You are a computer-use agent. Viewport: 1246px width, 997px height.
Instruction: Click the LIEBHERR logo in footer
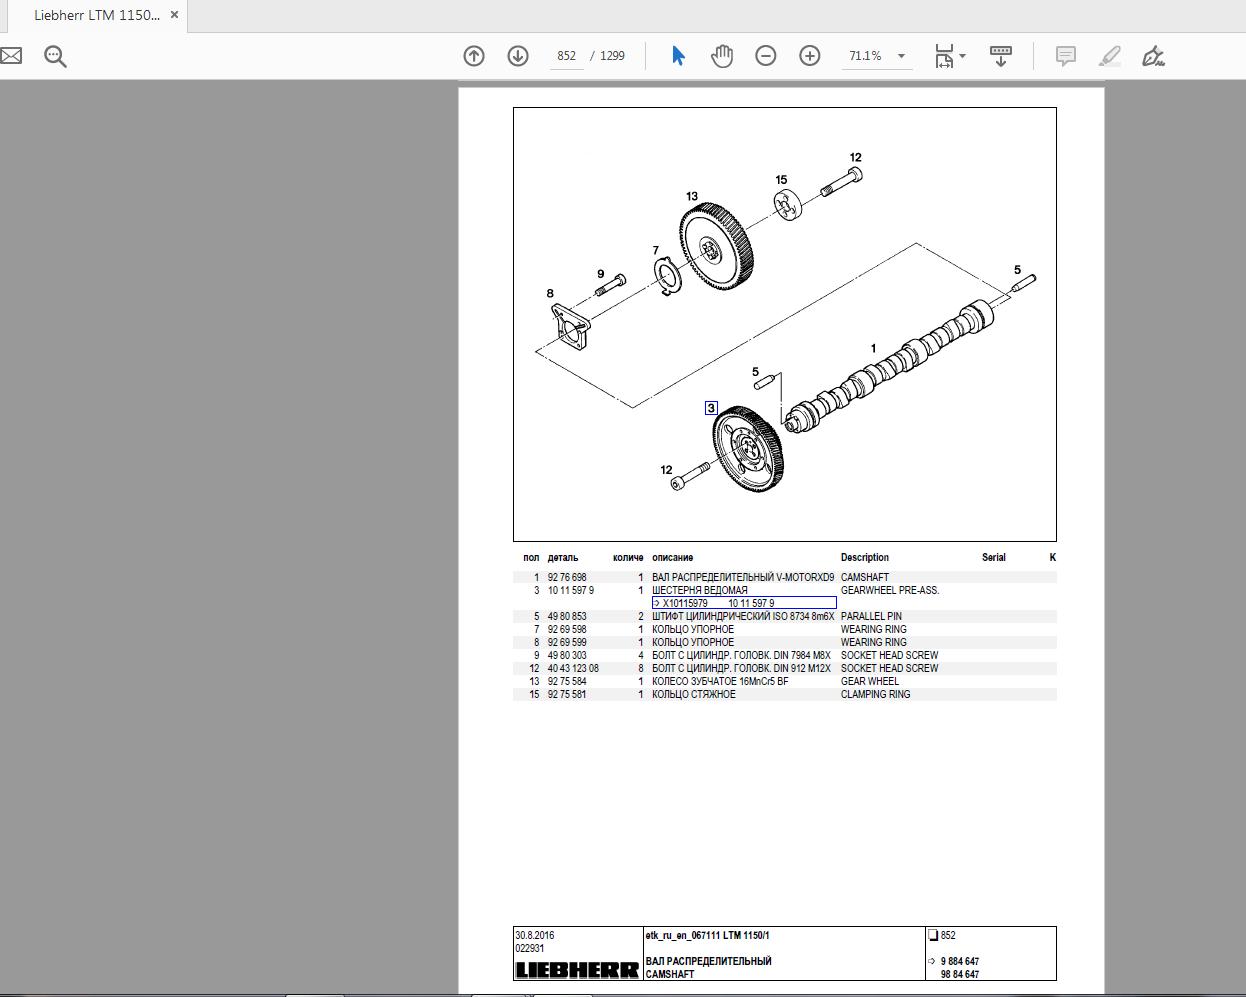577,970
